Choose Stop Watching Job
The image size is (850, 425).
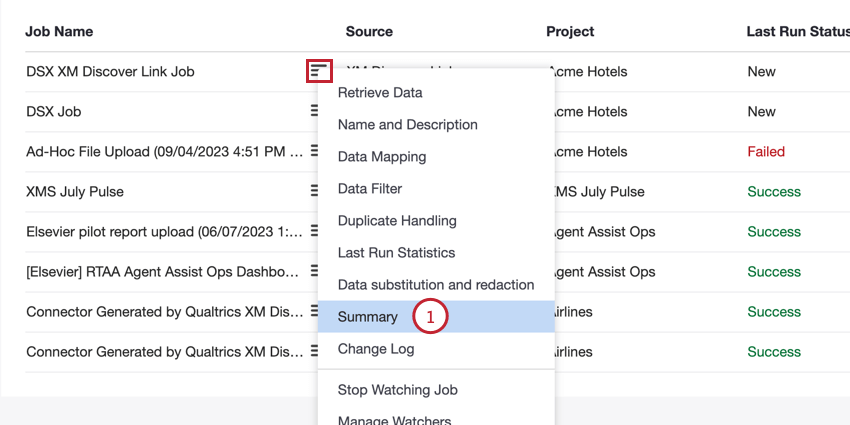pos(398,390)
